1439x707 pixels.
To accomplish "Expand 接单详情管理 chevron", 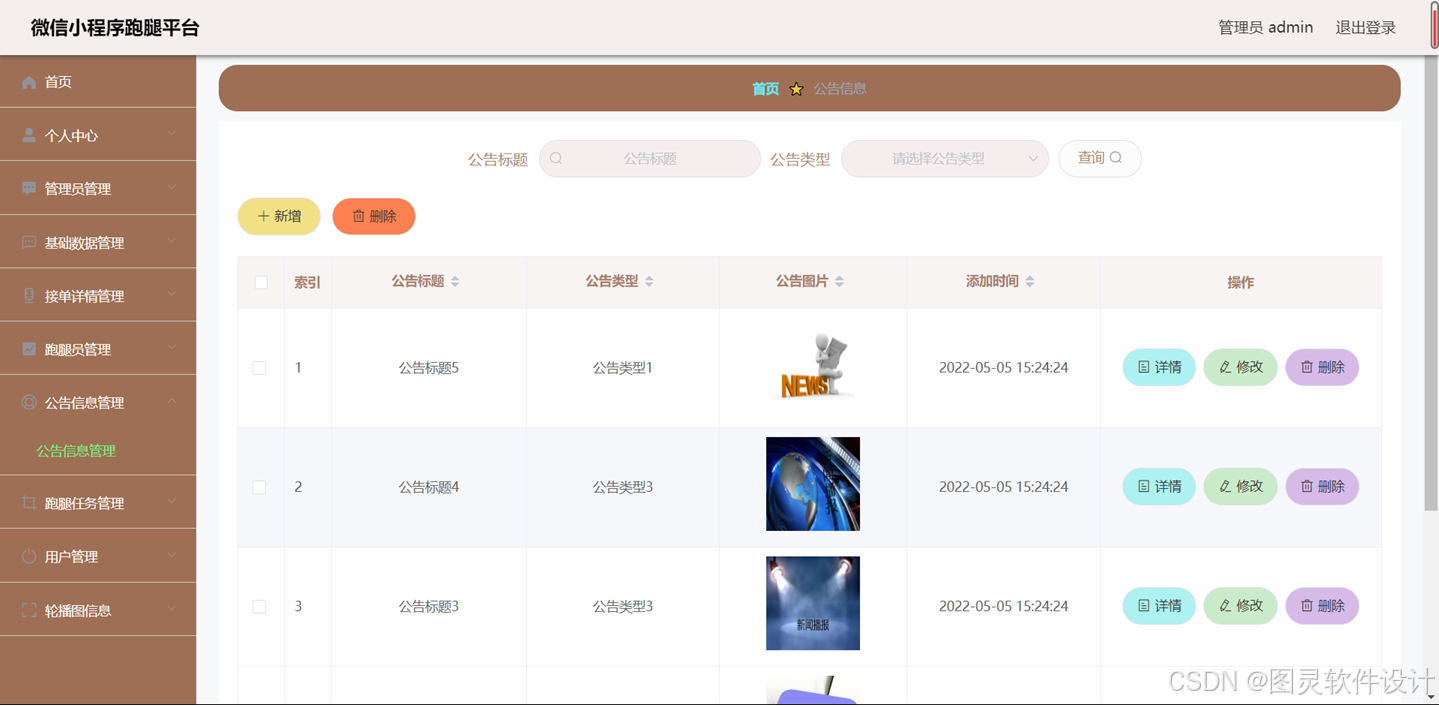I will [x=171, y=294].
